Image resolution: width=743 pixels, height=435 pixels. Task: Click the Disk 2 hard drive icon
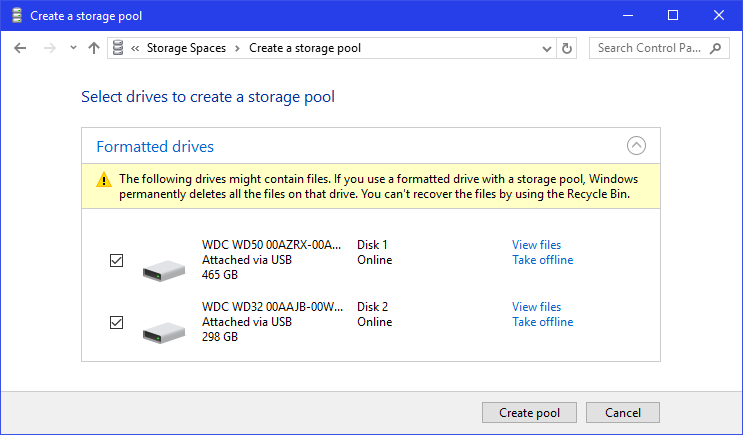(x=163, y=332)
